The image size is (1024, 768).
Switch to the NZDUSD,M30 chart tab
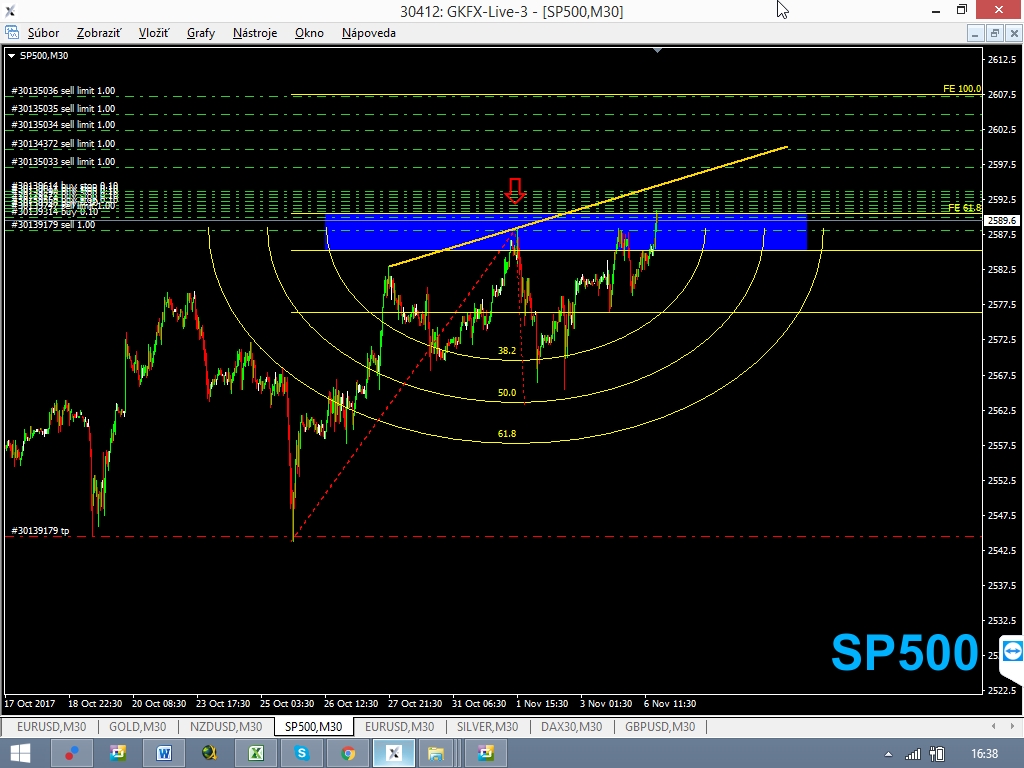(x=226, y=726)
